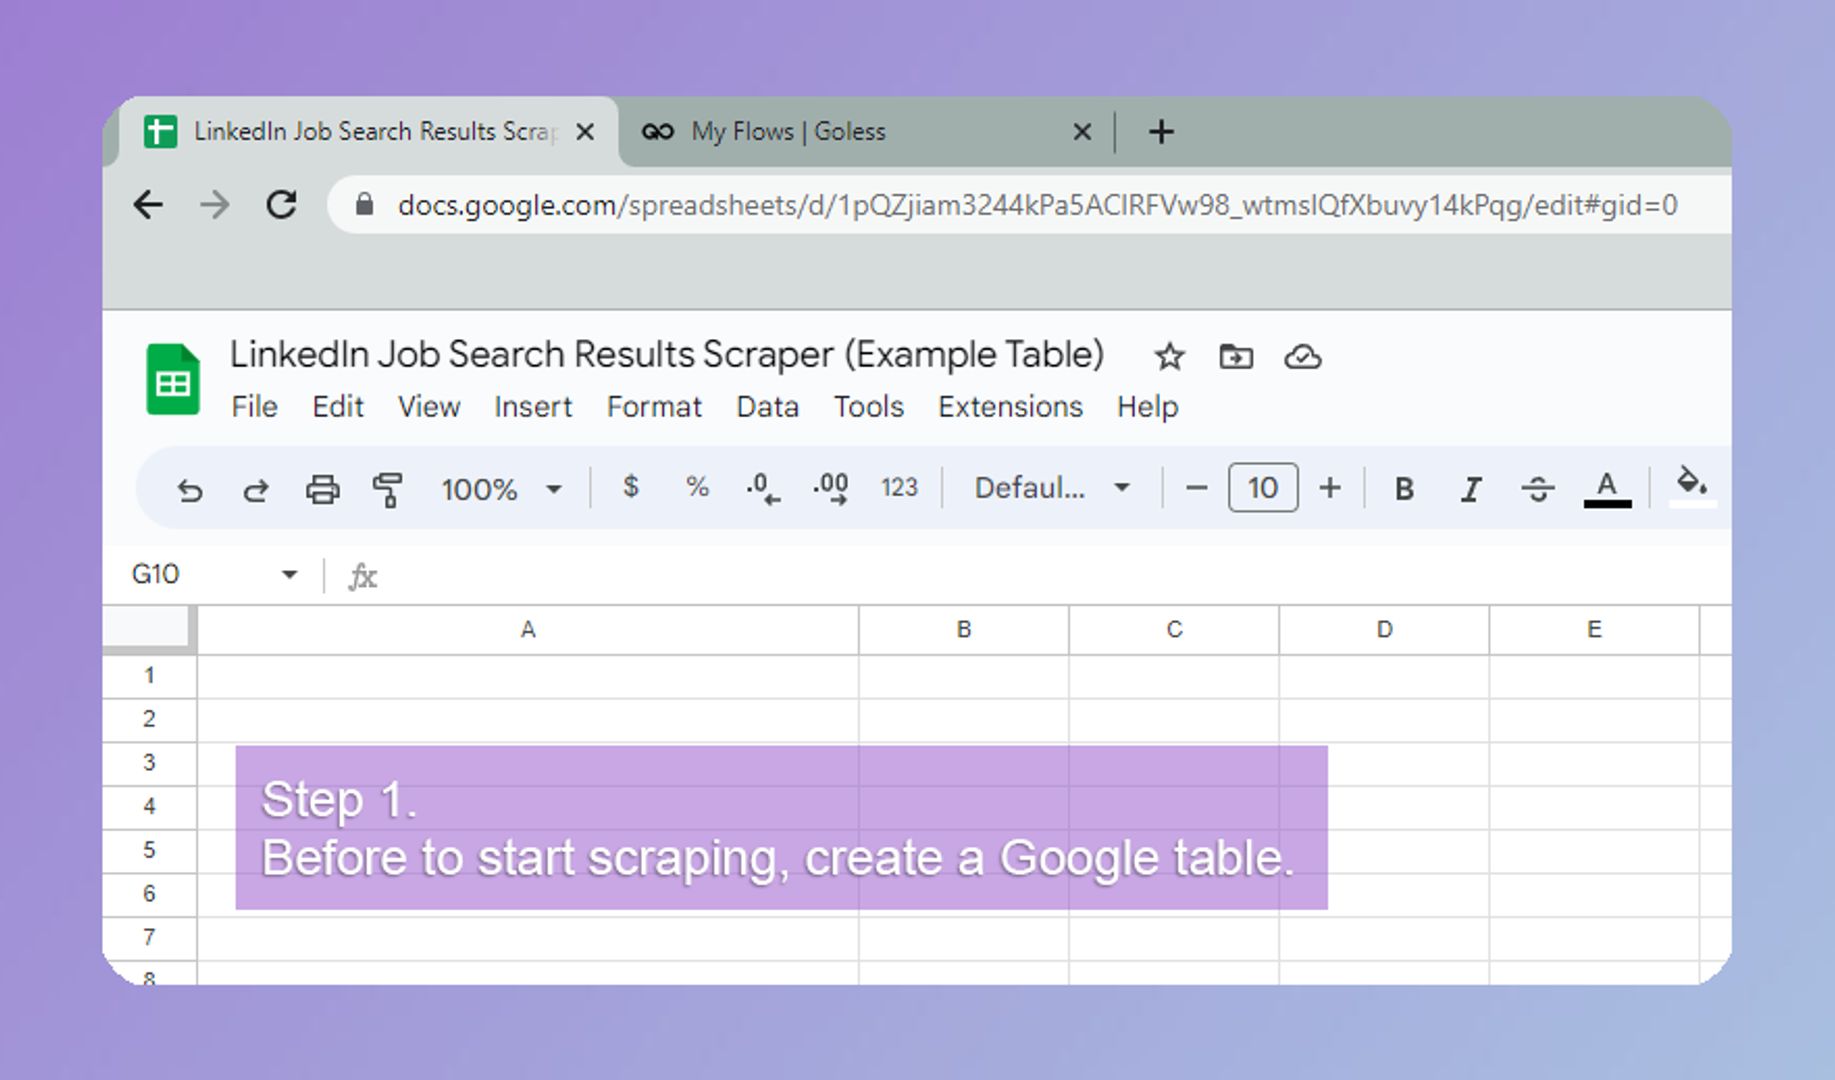Click the Redo arrow in the toolbar
Viewport: 1835px width, 1080px height.
[256, 489]
